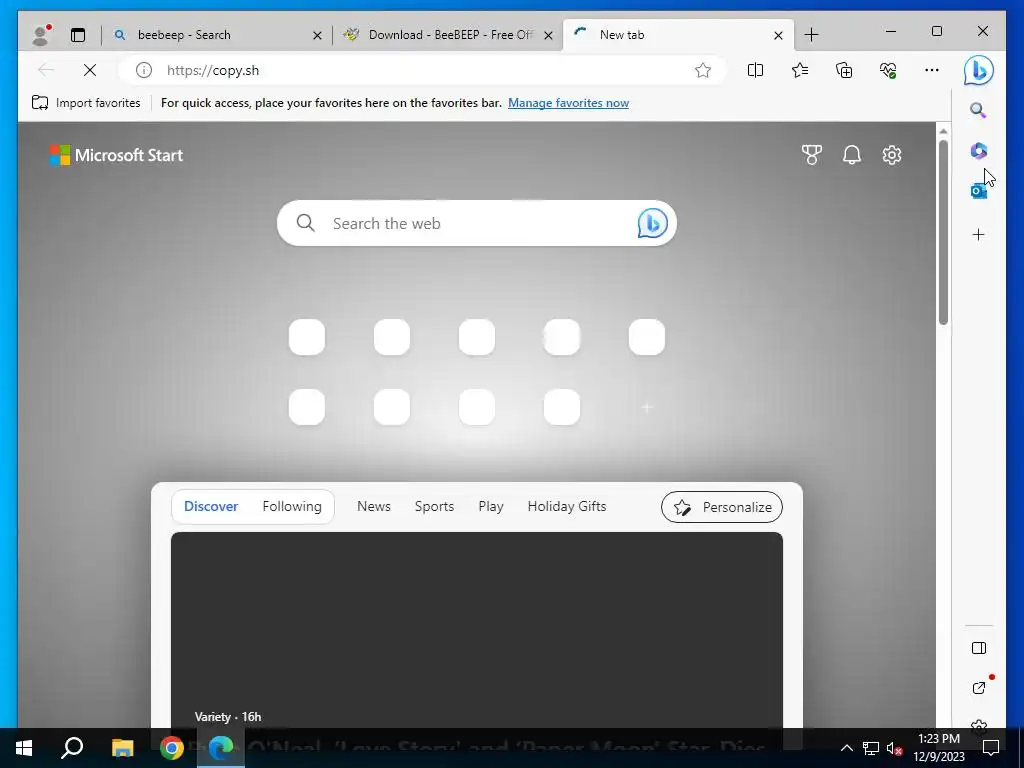Open the Play category
Image resolution: width=1024 pixels, height=768 pixels.
coord(490,506)
